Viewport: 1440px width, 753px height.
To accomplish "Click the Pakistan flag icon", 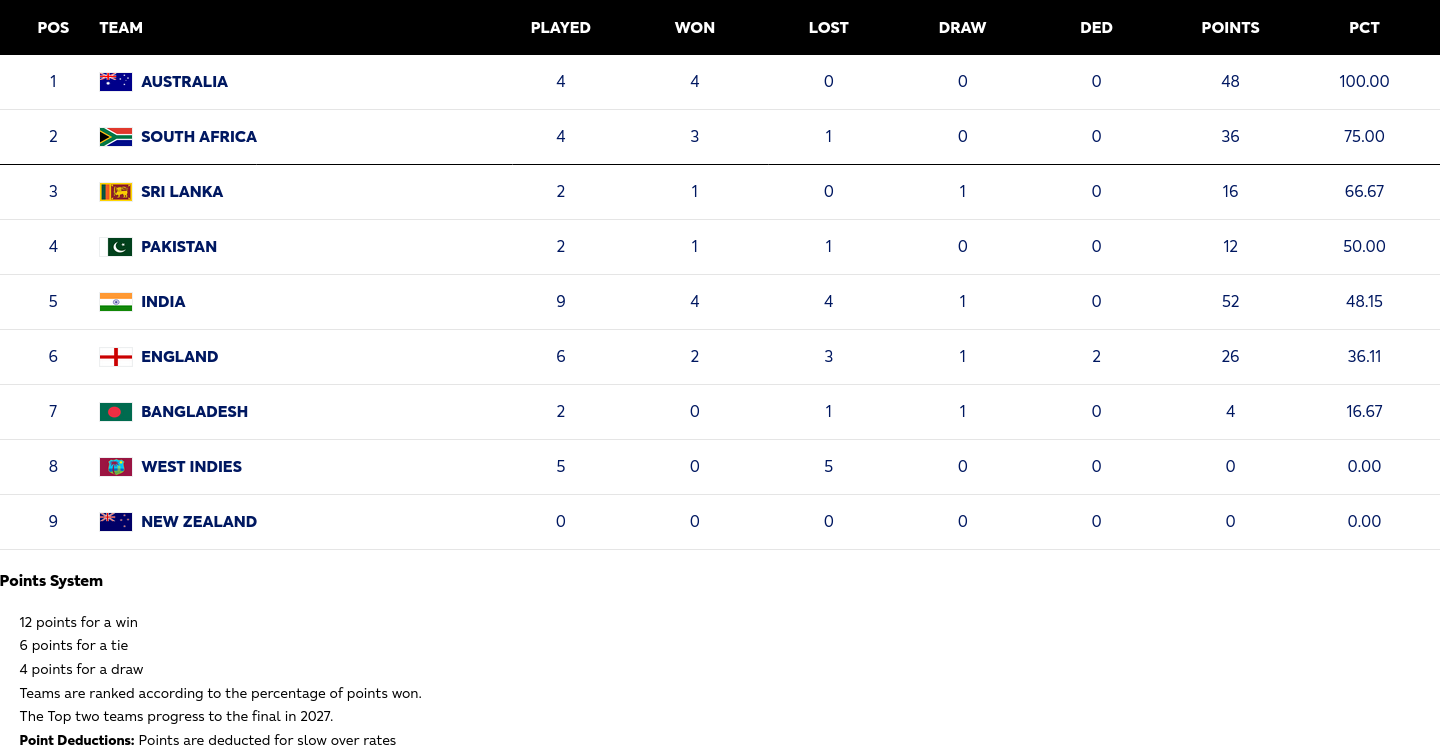I will tap(116, 247).
